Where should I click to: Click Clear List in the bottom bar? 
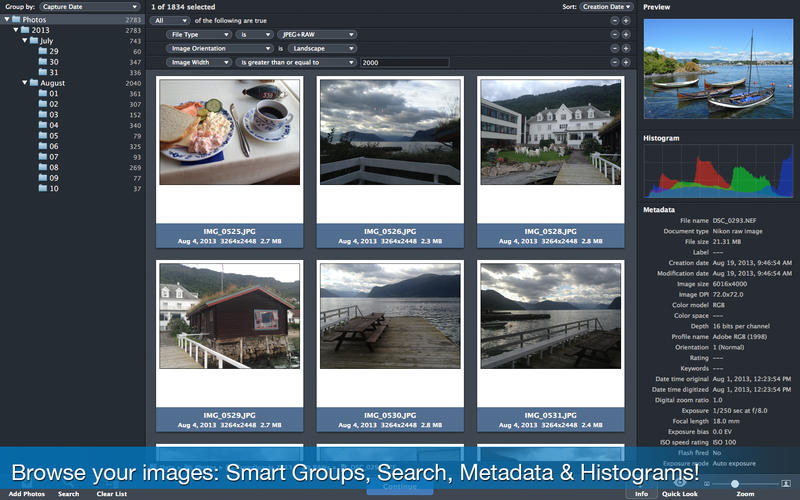pyautogui.click(x=111, y=494)
